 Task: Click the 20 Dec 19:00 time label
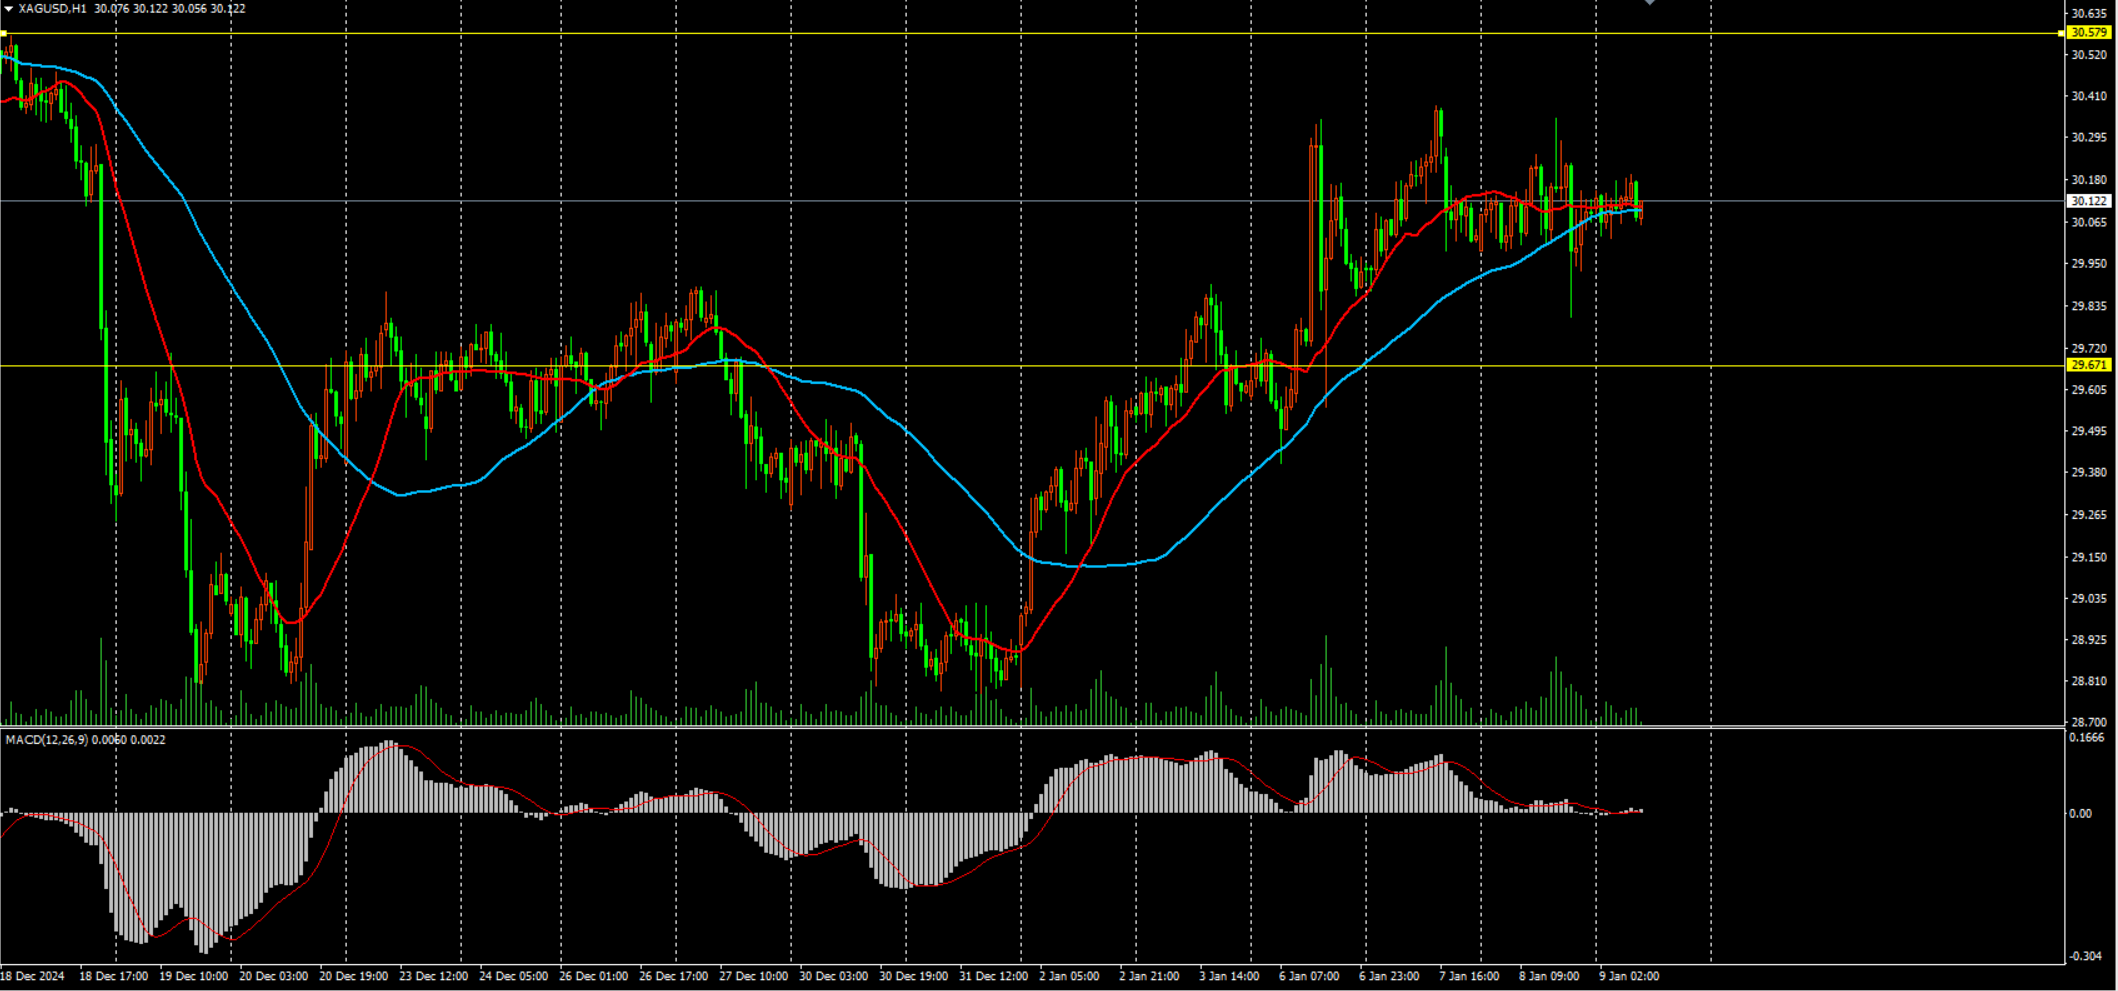coord(354,976)
